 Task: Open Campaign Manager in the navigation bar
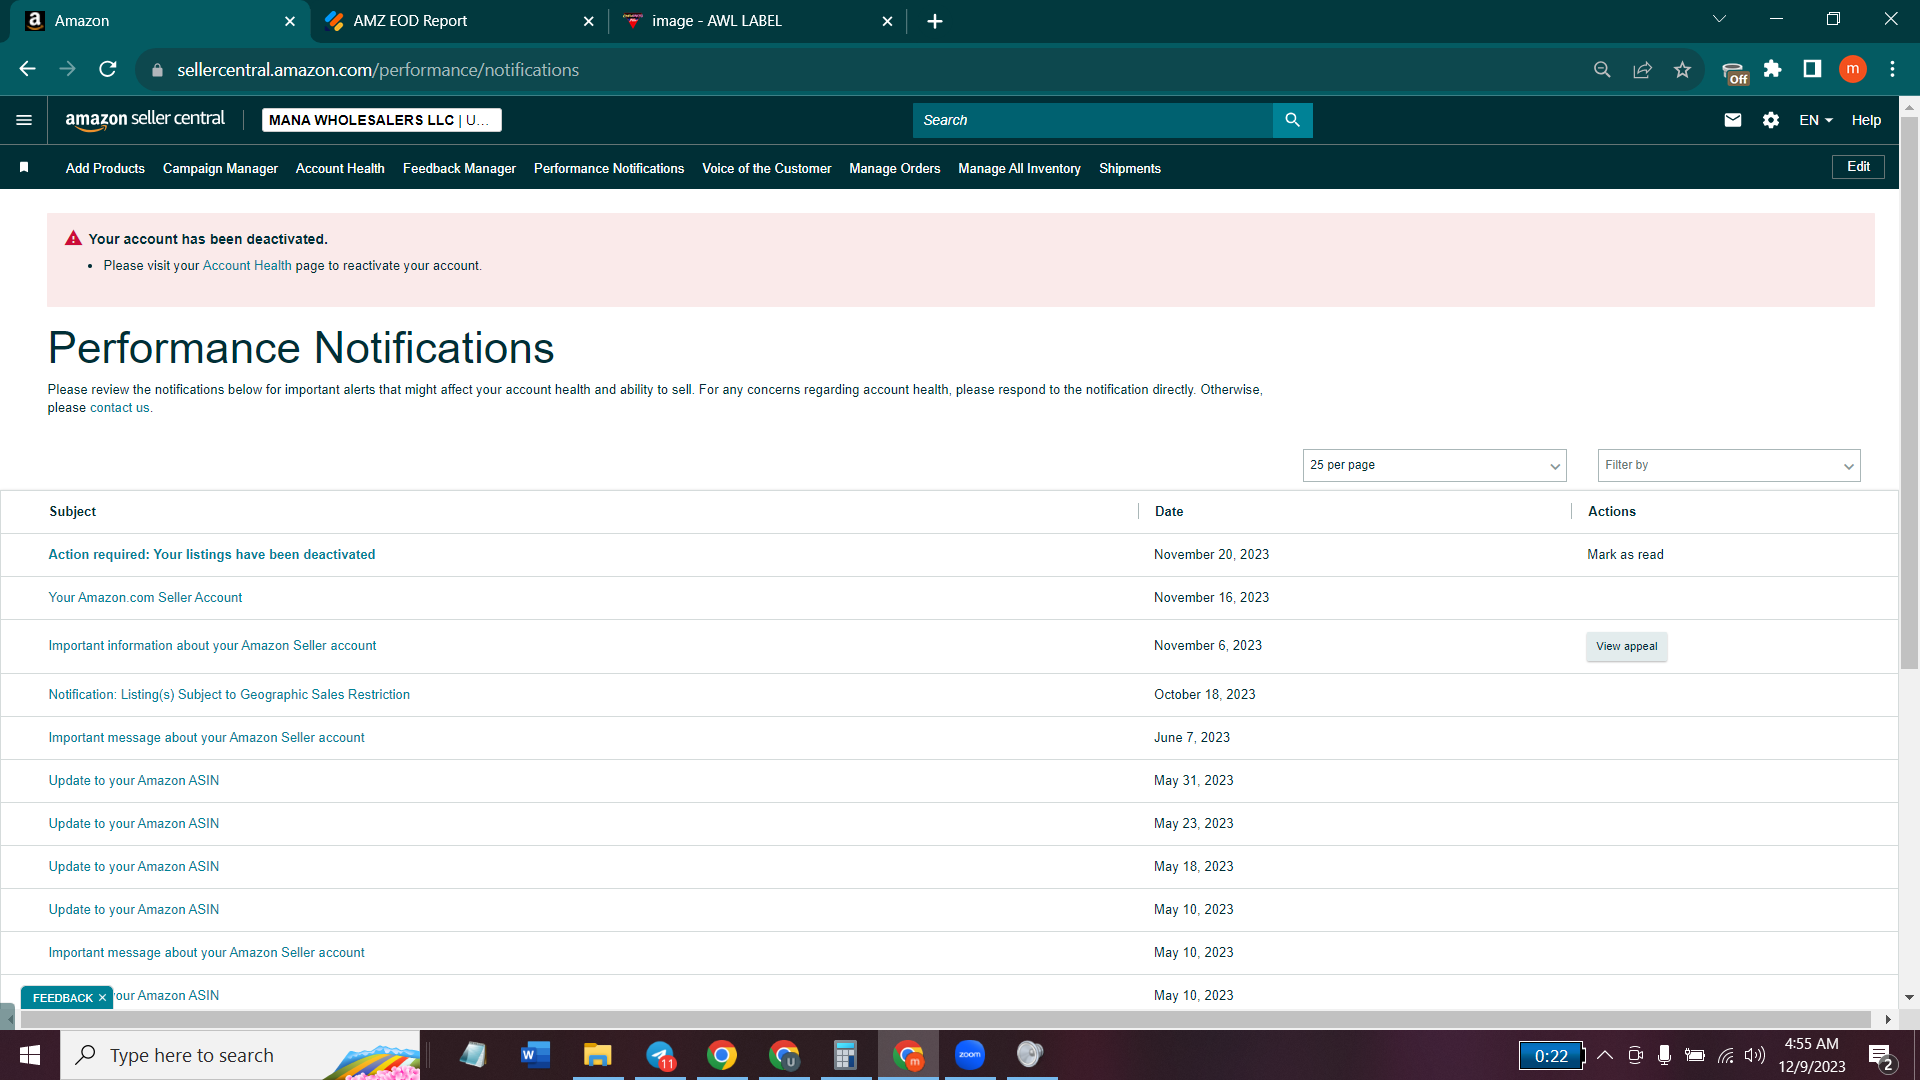click(220, 168)
